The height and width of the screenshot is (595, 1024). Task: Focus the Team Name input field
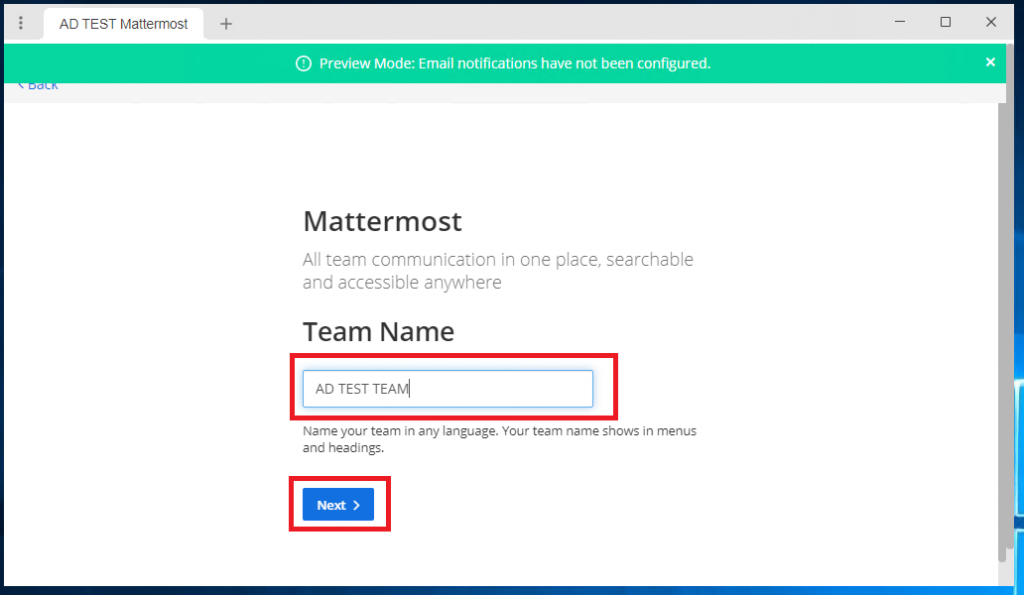(447, 389)
